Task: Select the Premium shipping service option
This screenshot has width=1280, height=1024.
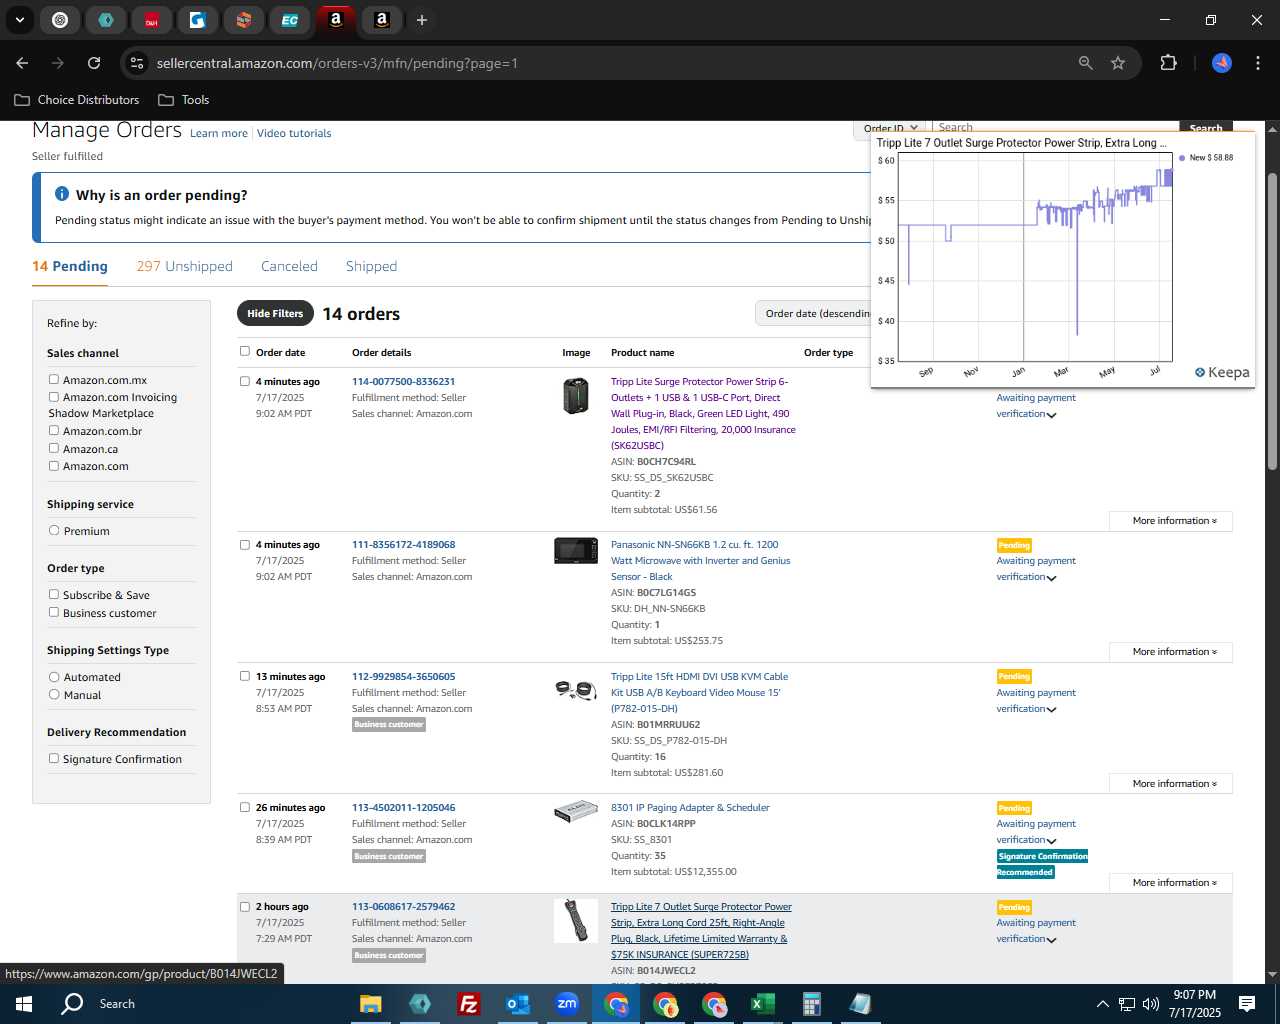Action: coord(54,530)
